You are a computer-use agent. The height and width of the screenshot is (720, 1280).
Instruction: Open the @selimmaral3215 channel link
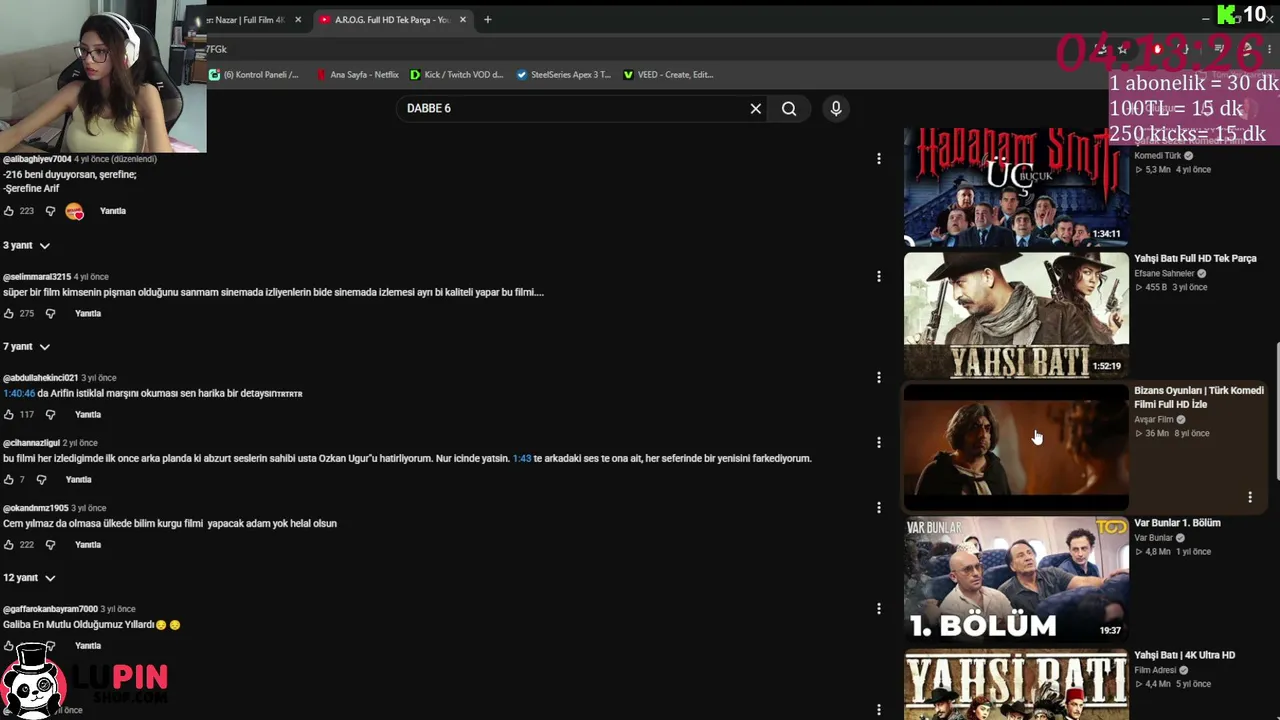click(x=37, y=277)
